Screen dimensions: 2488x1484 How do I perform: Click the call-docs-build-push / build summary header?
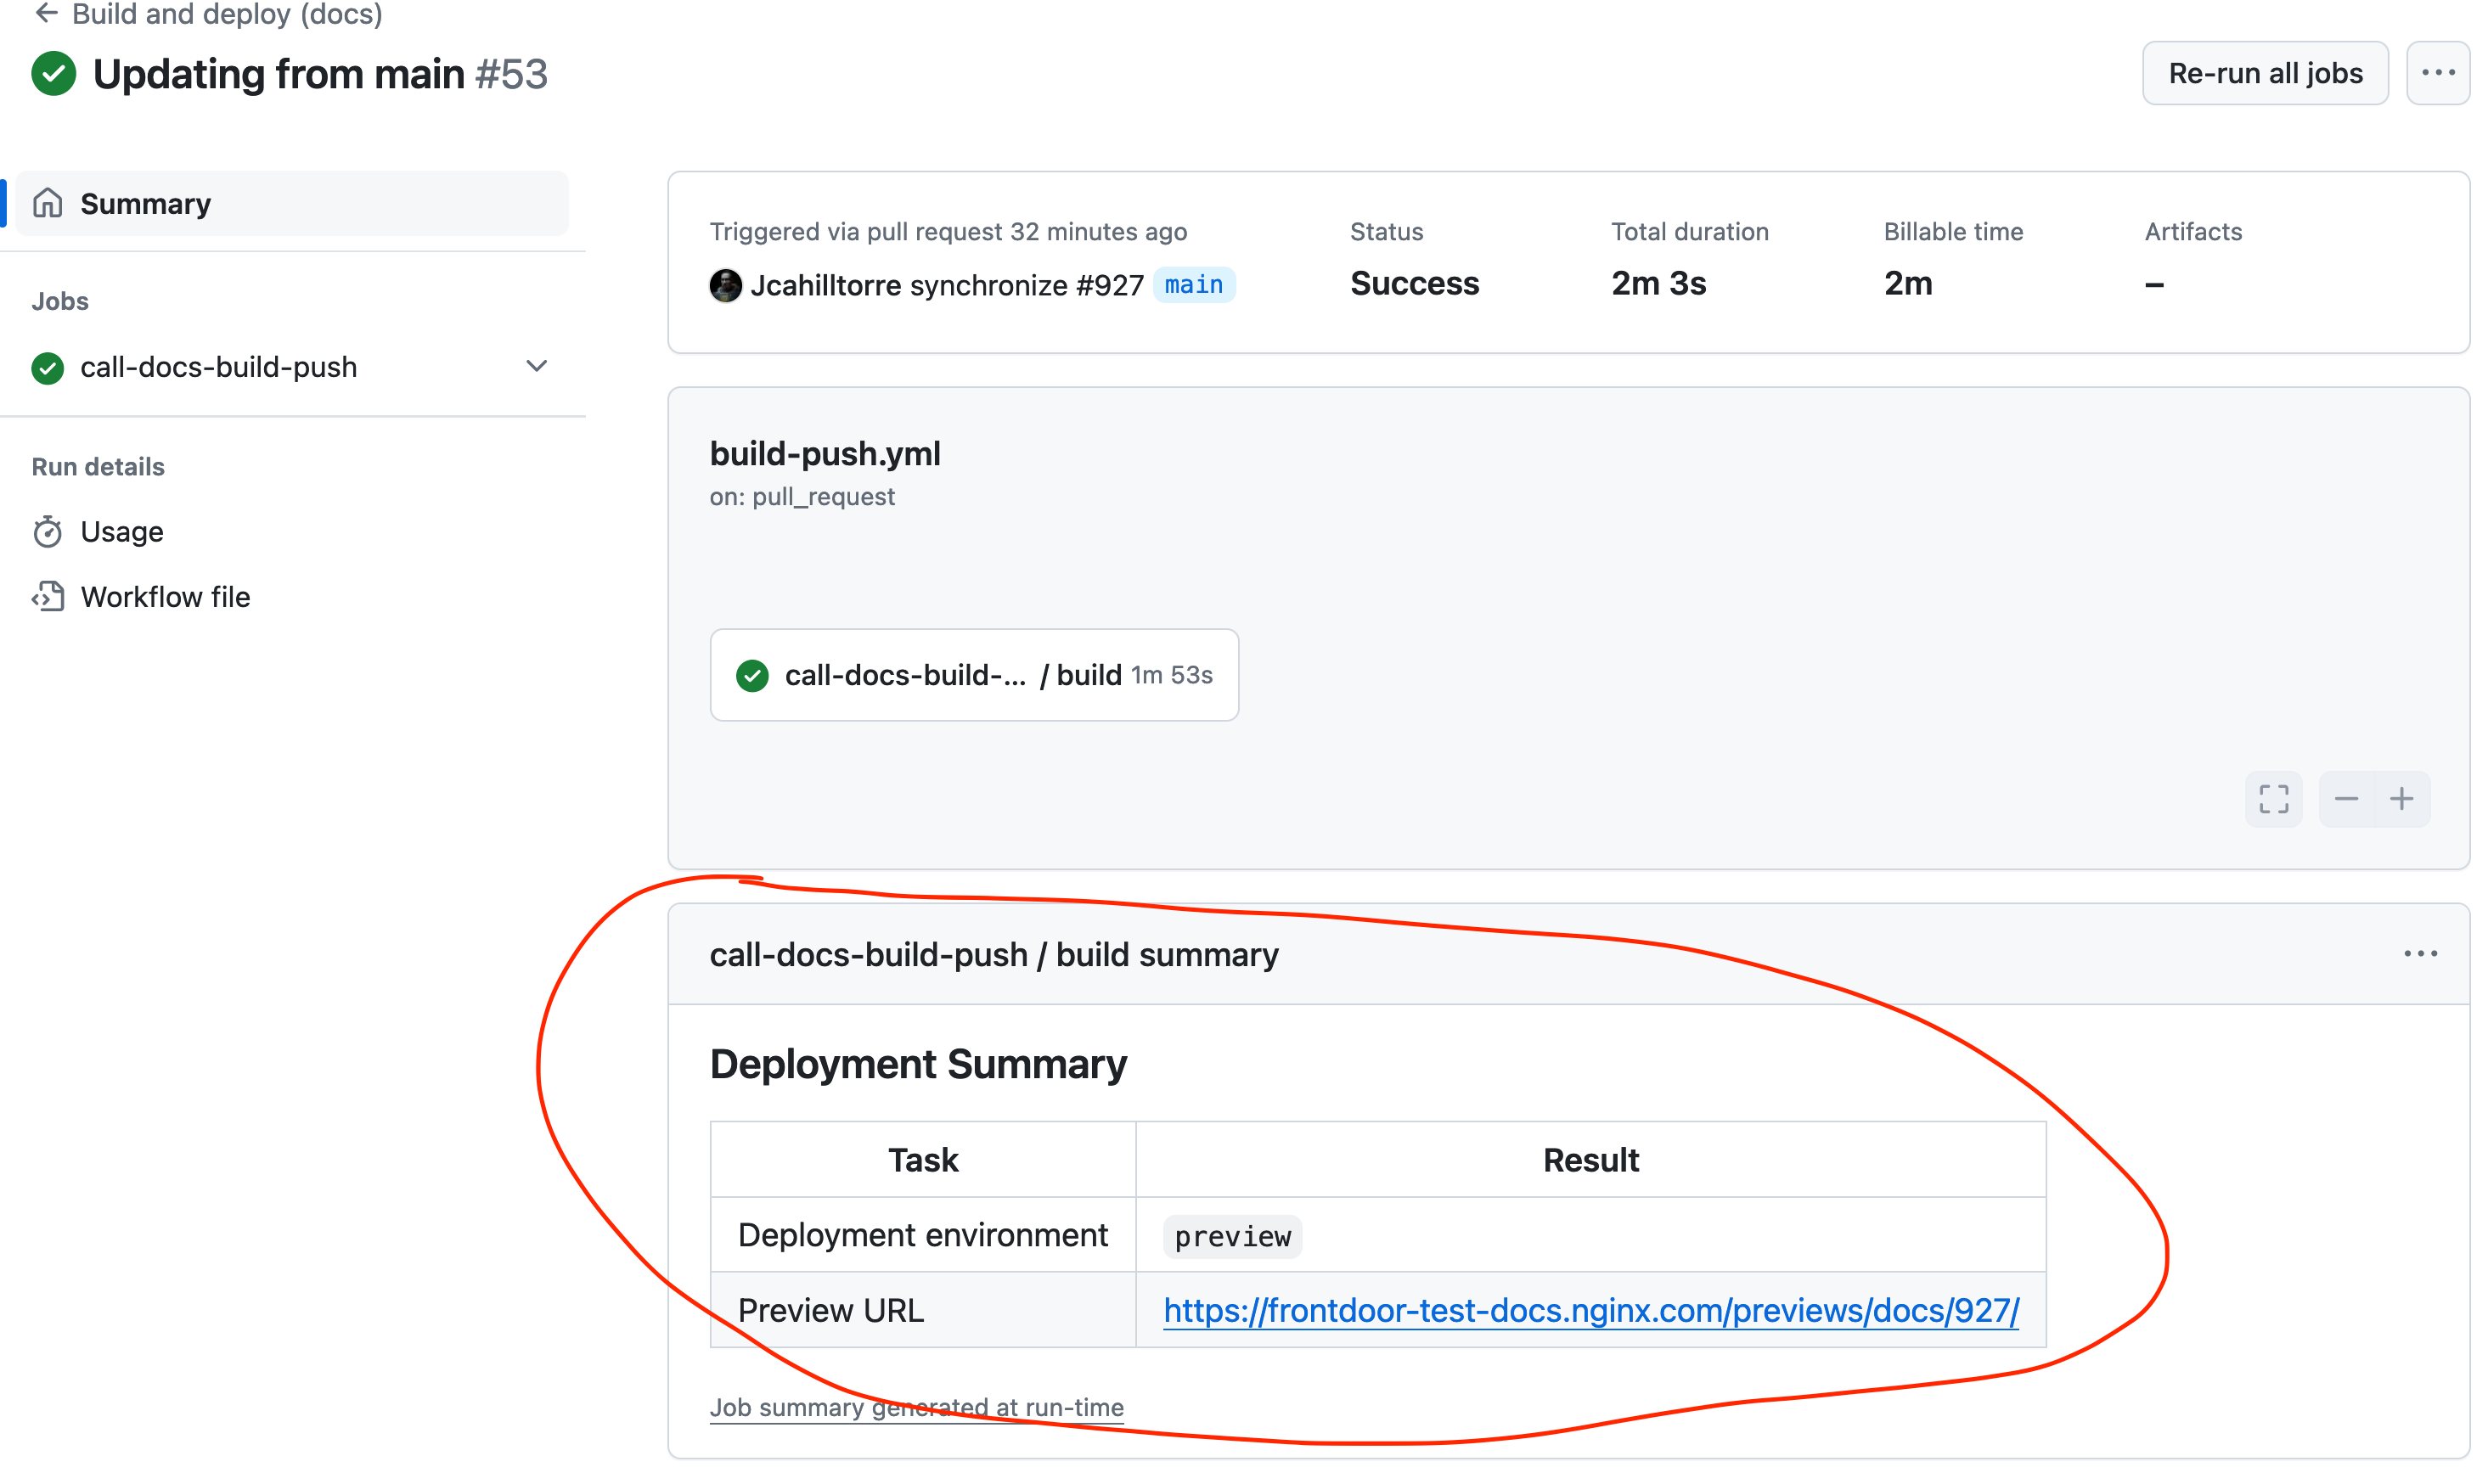[994, 955]
